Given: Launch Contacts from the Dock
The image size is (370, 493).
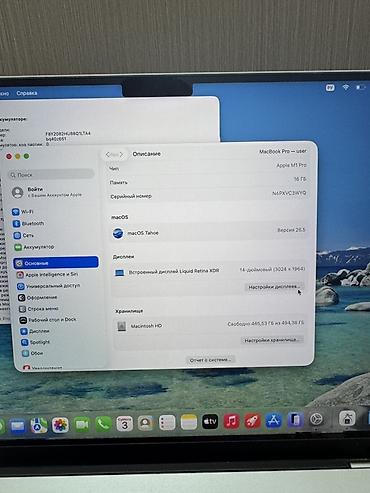Looking at the screenshot, I should [x=146, y=423].
